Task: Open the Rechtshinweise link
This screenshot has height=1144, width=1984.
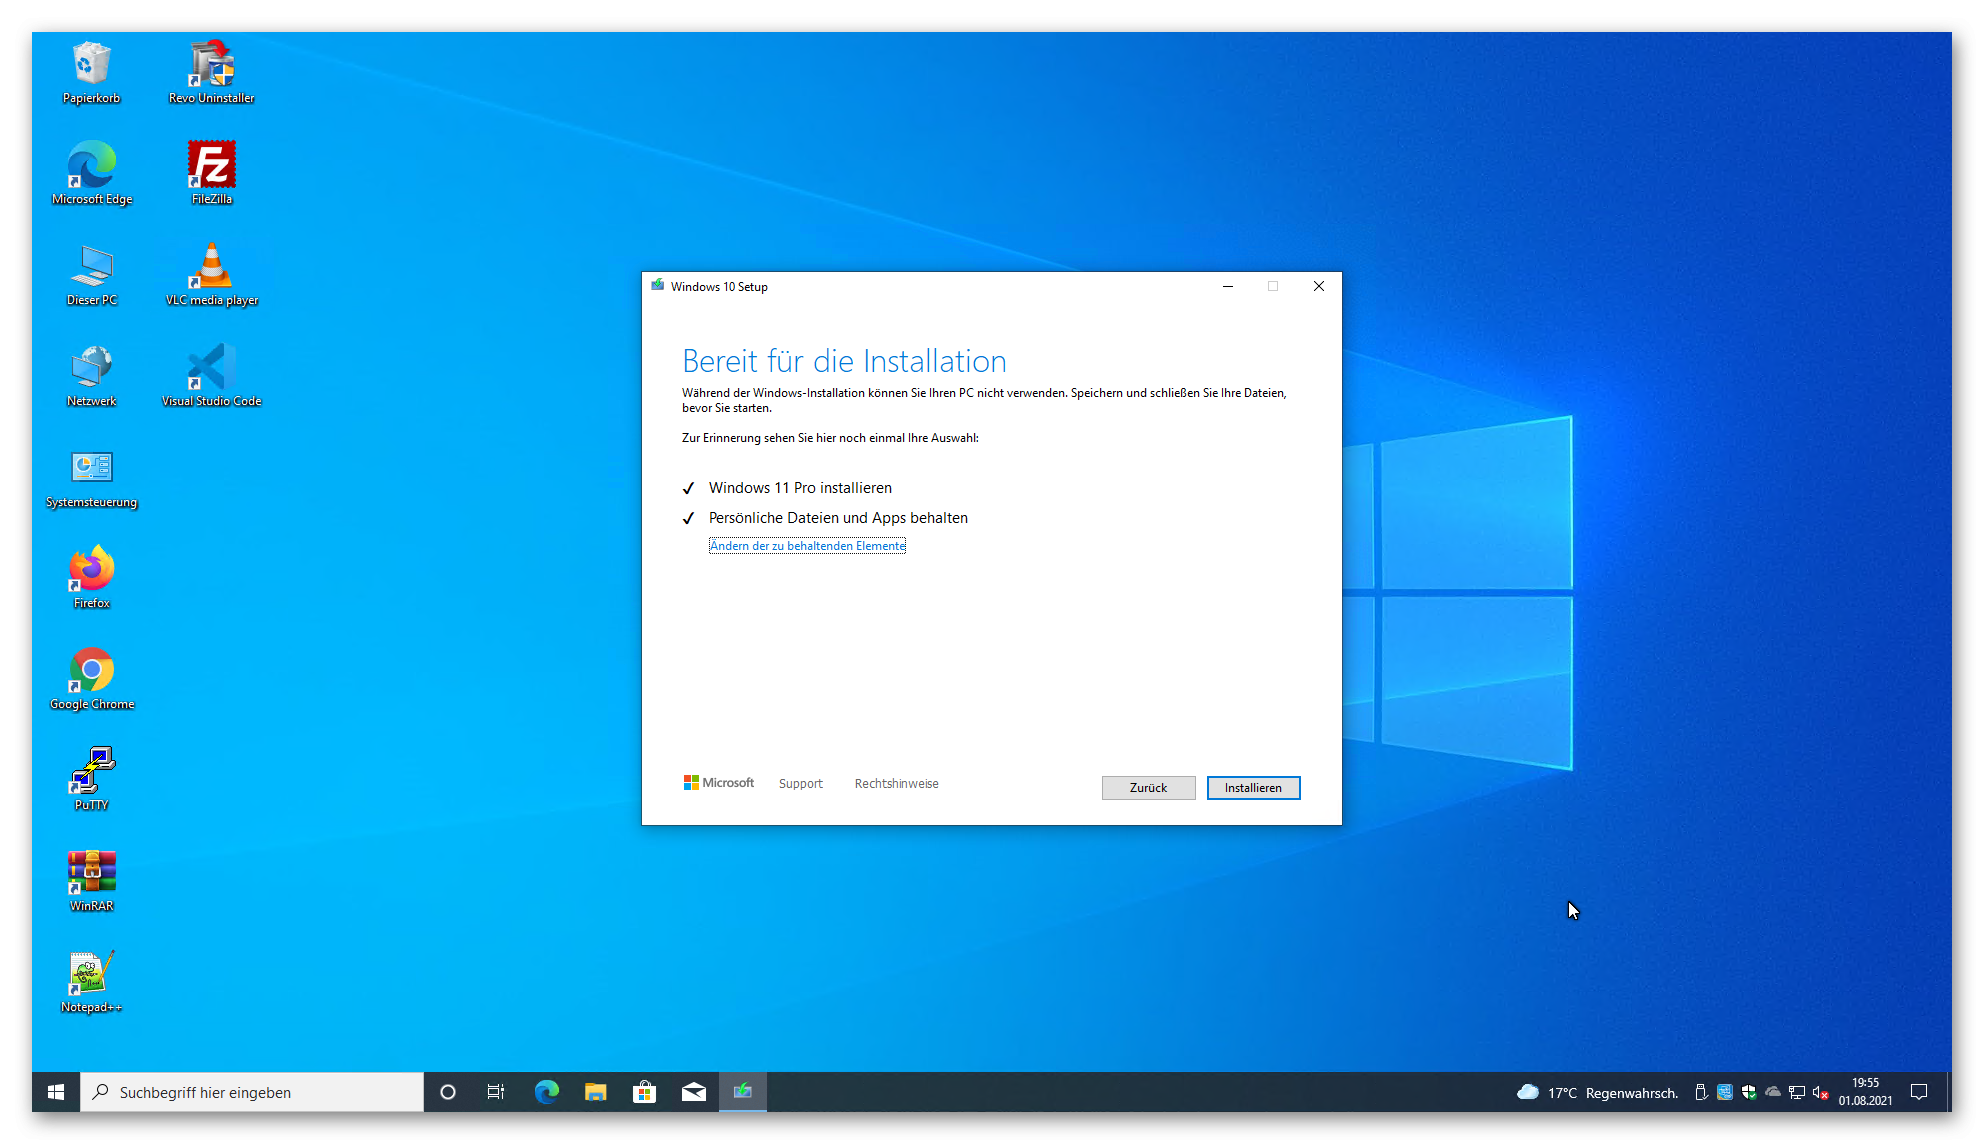Action: click(896, 784)
